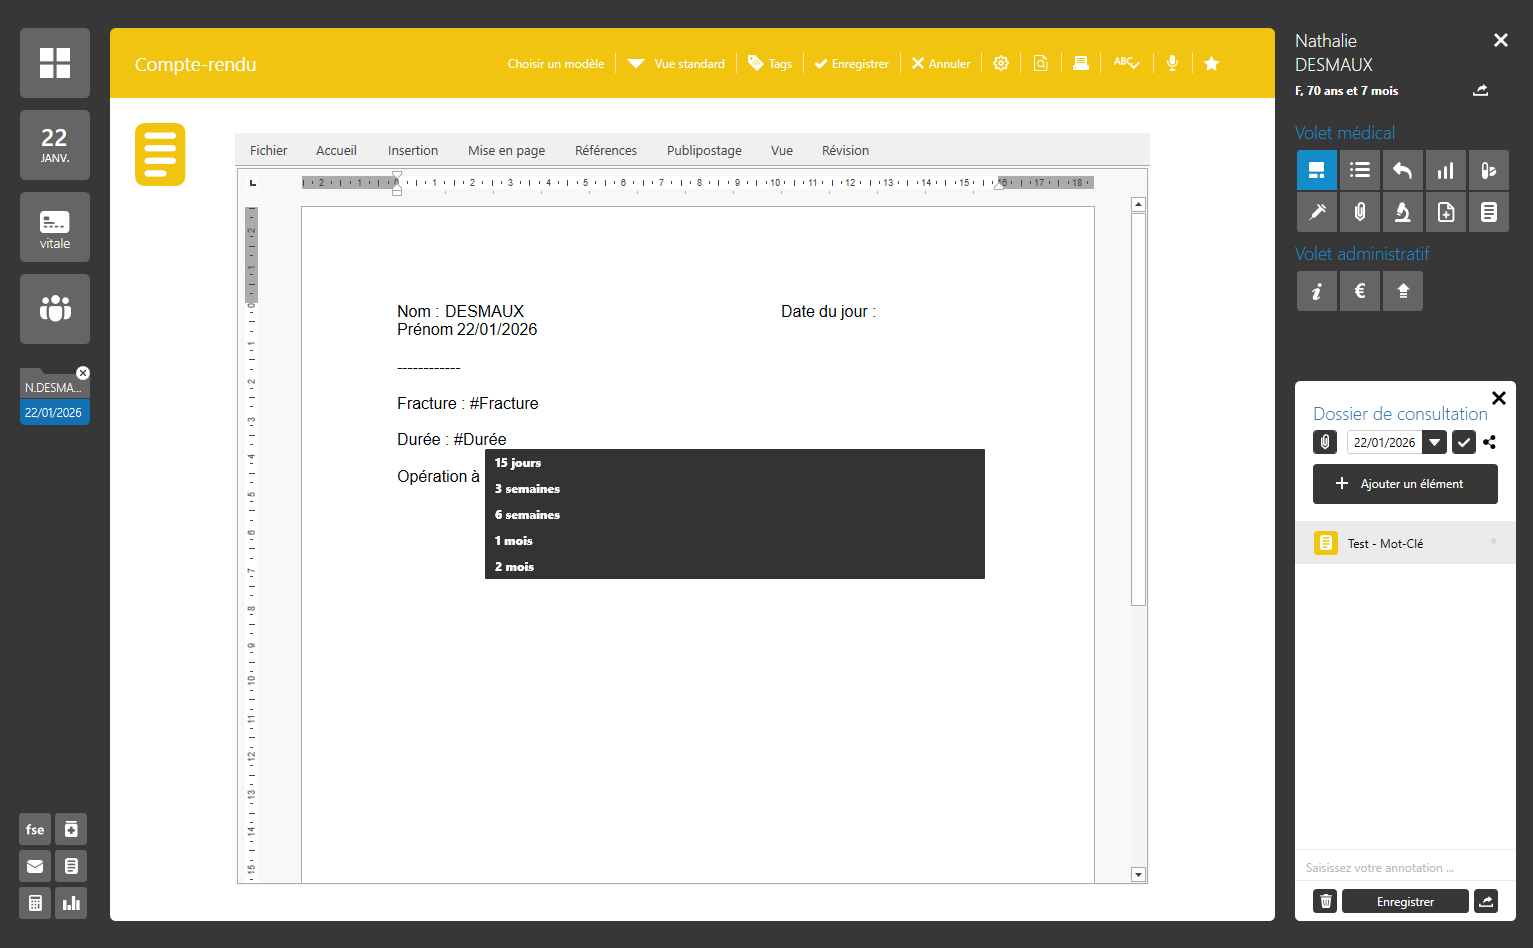Open spell check ABC tool
The width and height of the screenshot is (1533, 948).
point(1126,63)
